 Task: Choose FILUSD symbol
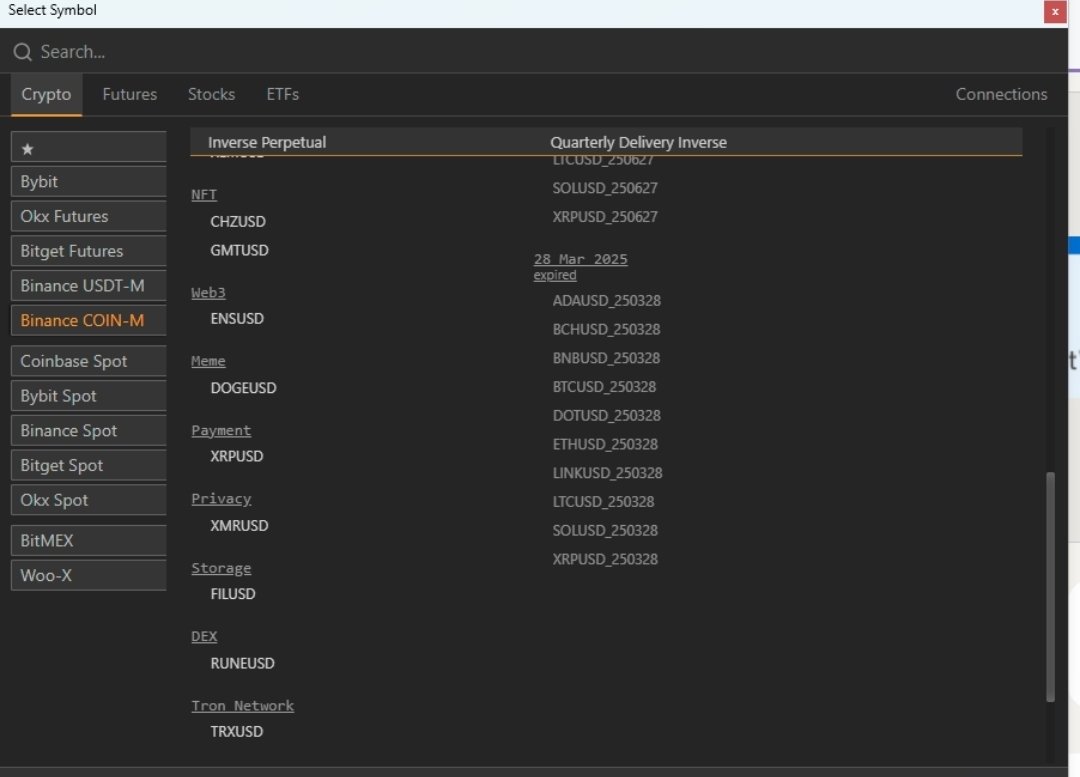(233, 594)
